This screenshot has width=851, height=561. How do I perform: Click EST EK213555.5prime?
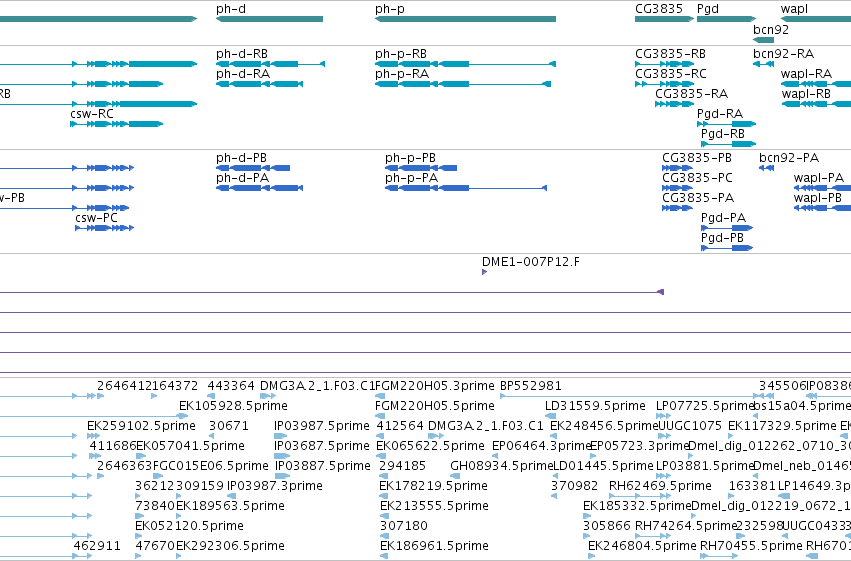(434, 506)
